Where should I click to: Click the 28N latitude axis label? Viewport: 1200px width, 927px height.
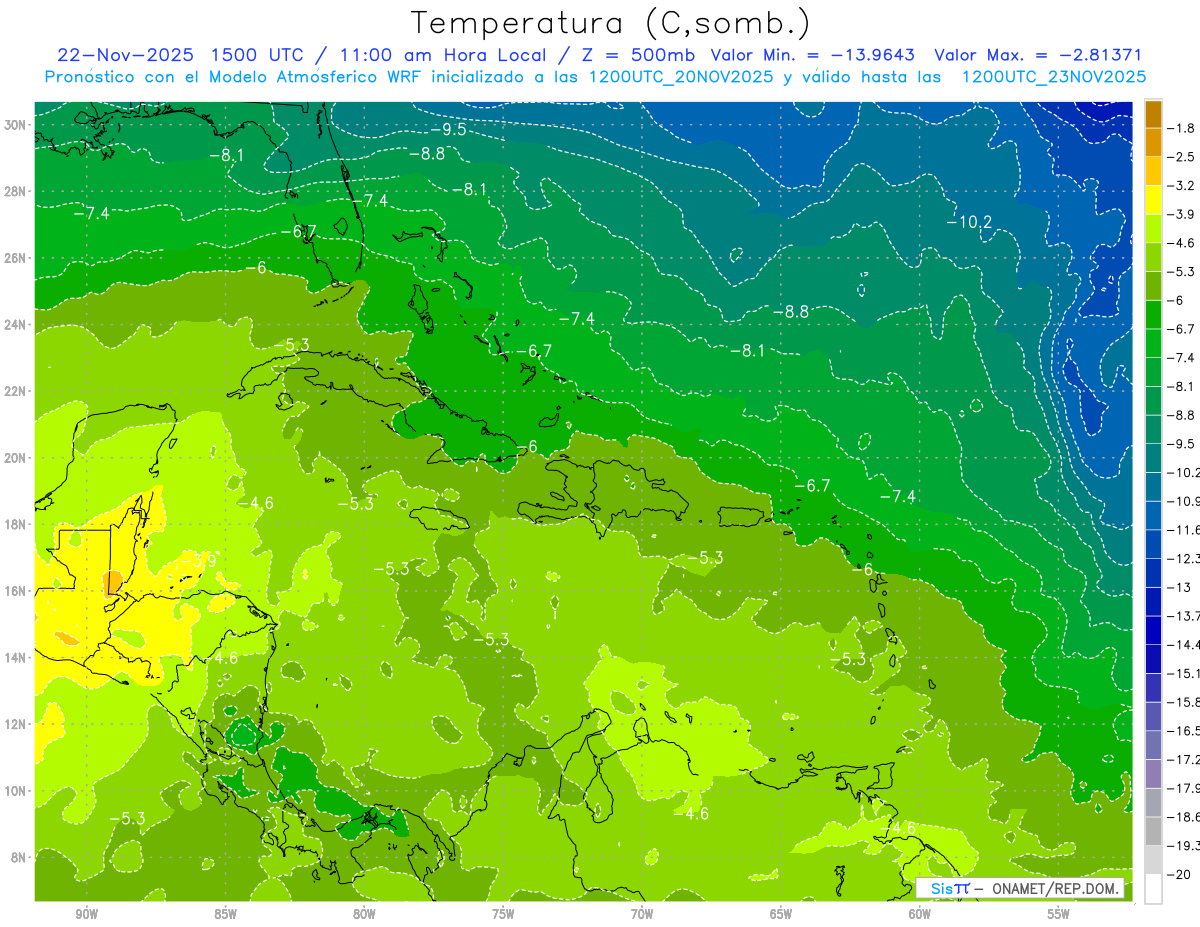(x=17, y=191)
